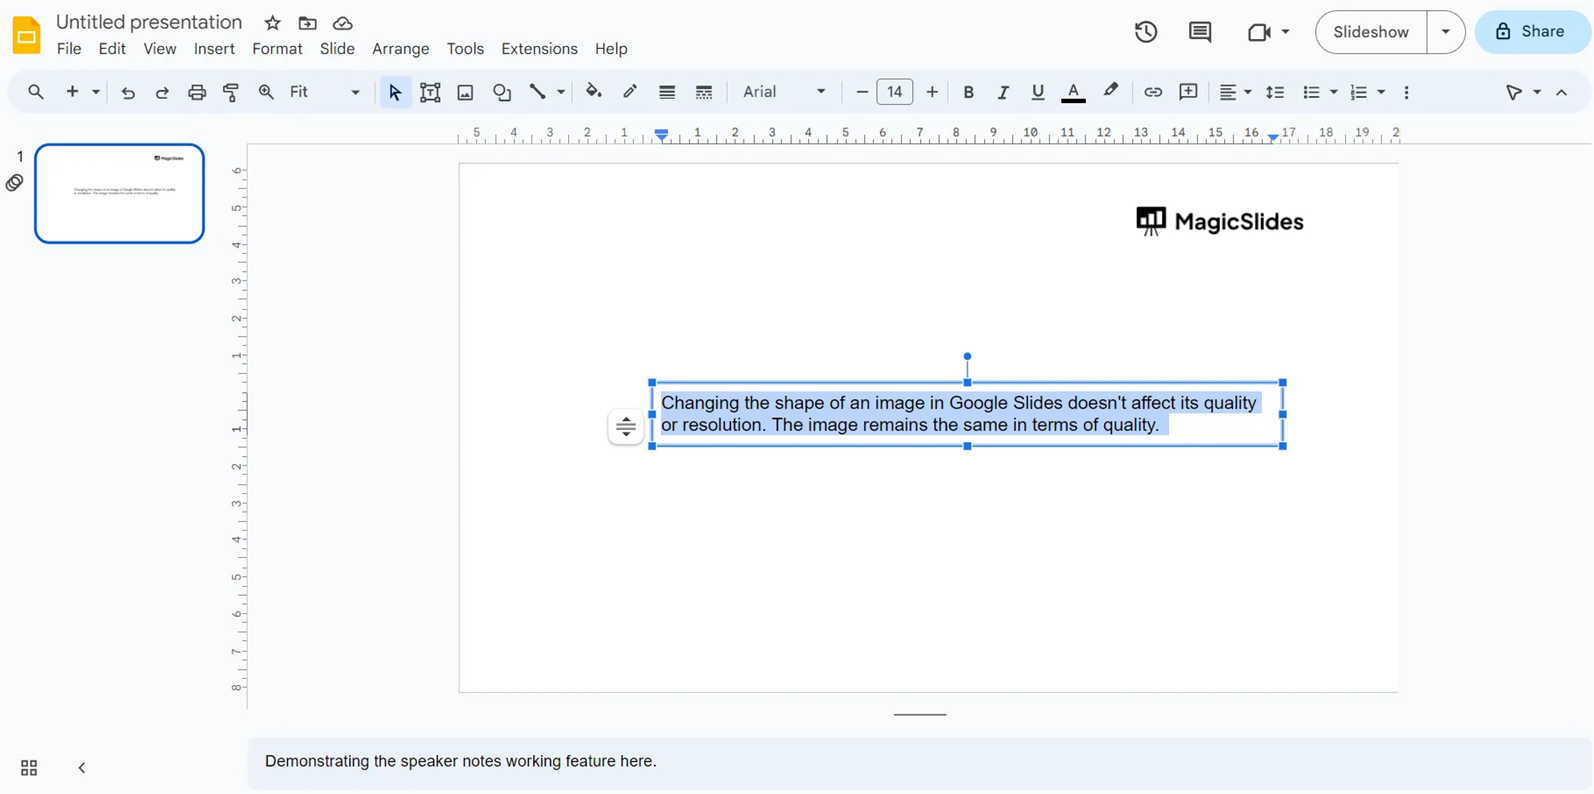
Task: Click the print icon
Action: coord(197,92)
